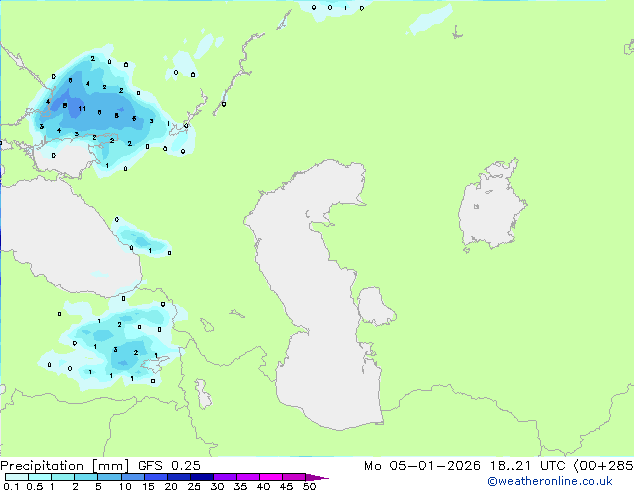Click the '20' legend scale label
Screen dimensions: 634x490
(x=171, y=486)
